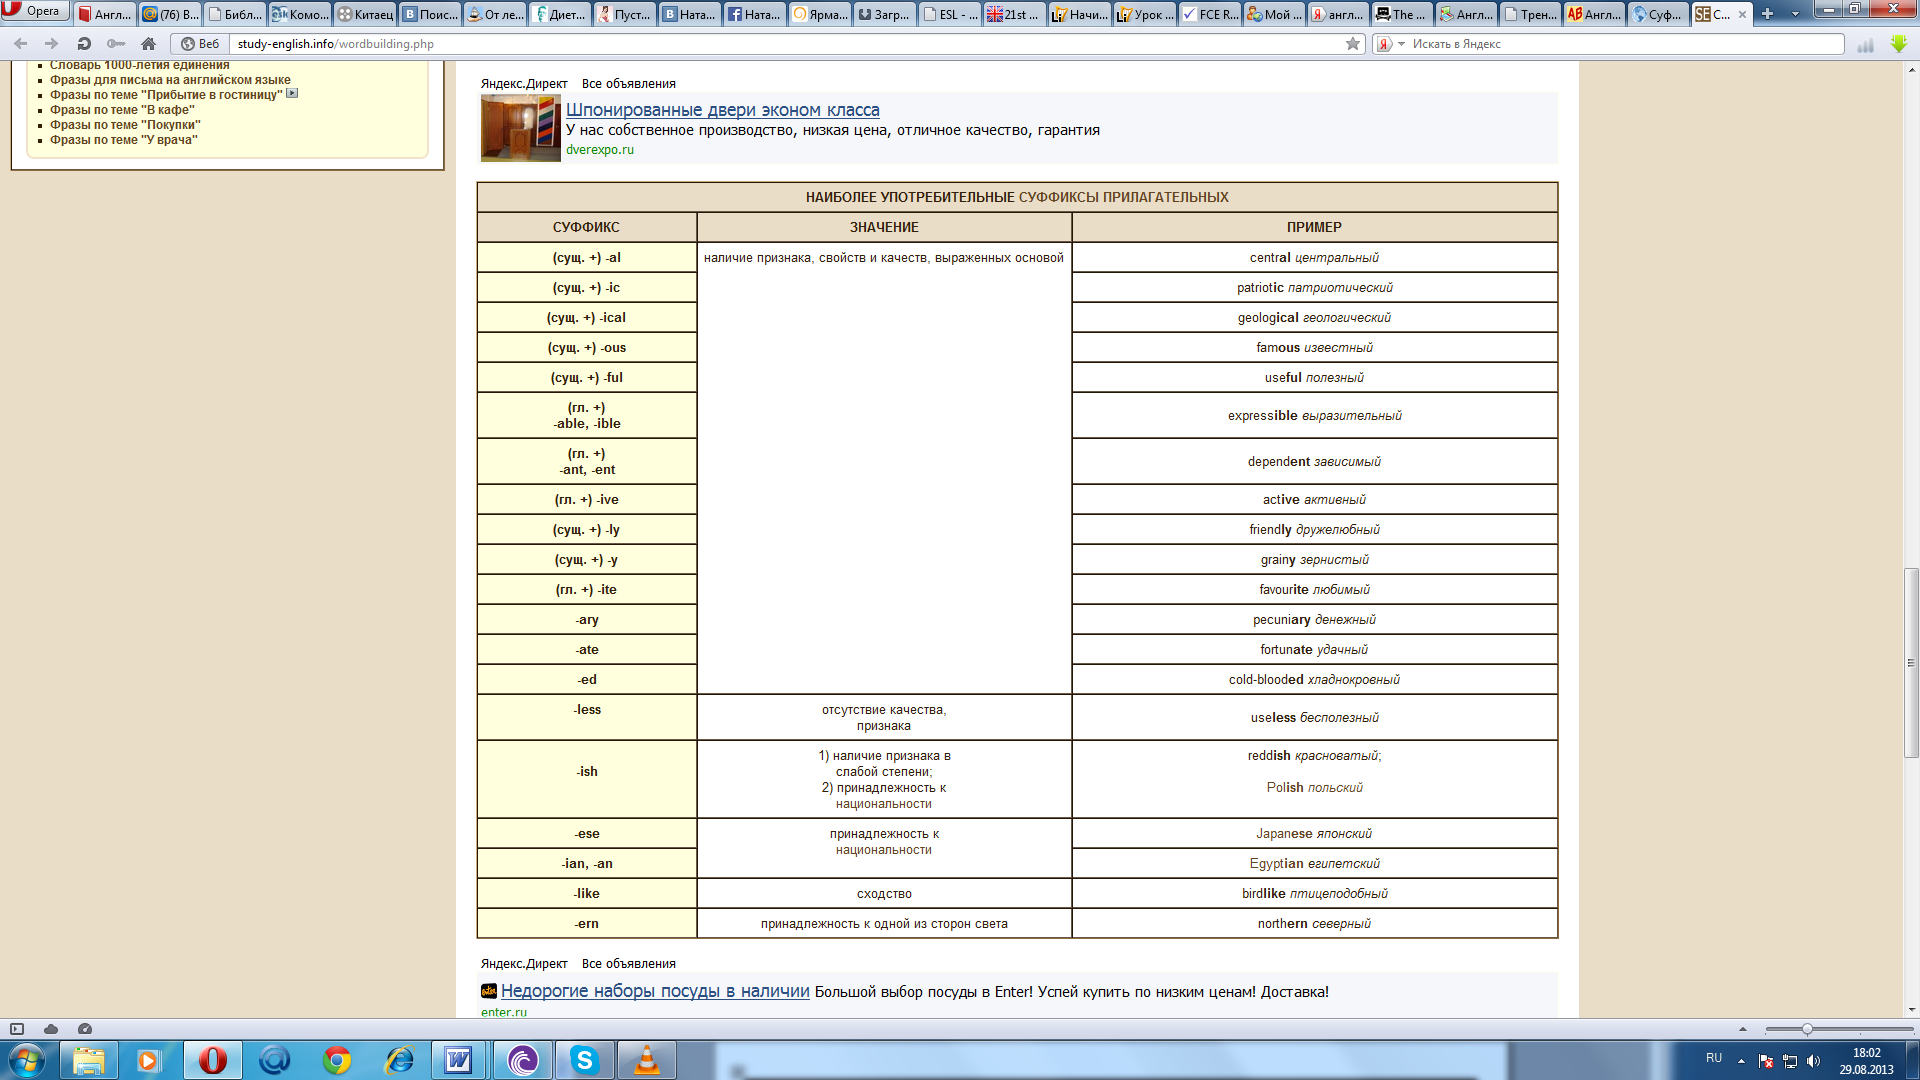Open bottom "Все объявления" link

click(628, 964)
